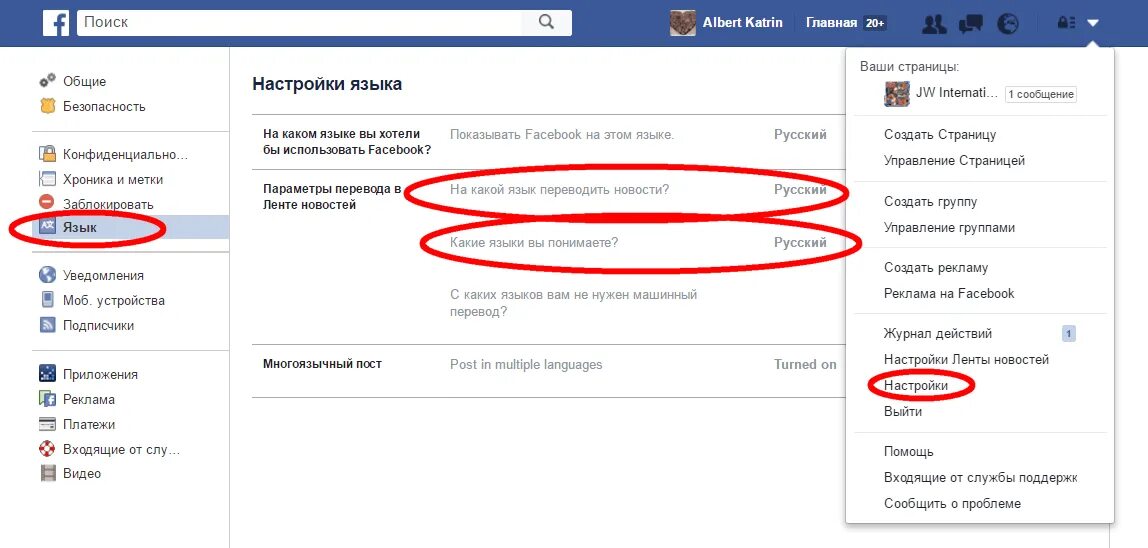
Task: Click the Turned on status value
Action: [805, 364]
